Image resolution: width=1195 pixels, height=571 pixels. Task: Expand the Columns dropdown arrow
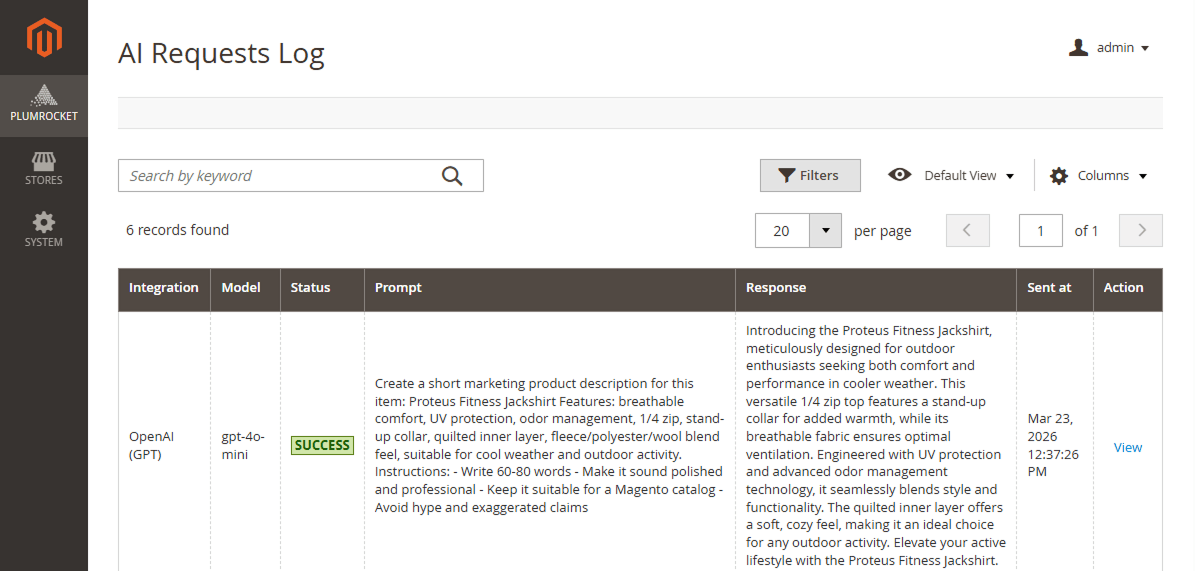1142,176
